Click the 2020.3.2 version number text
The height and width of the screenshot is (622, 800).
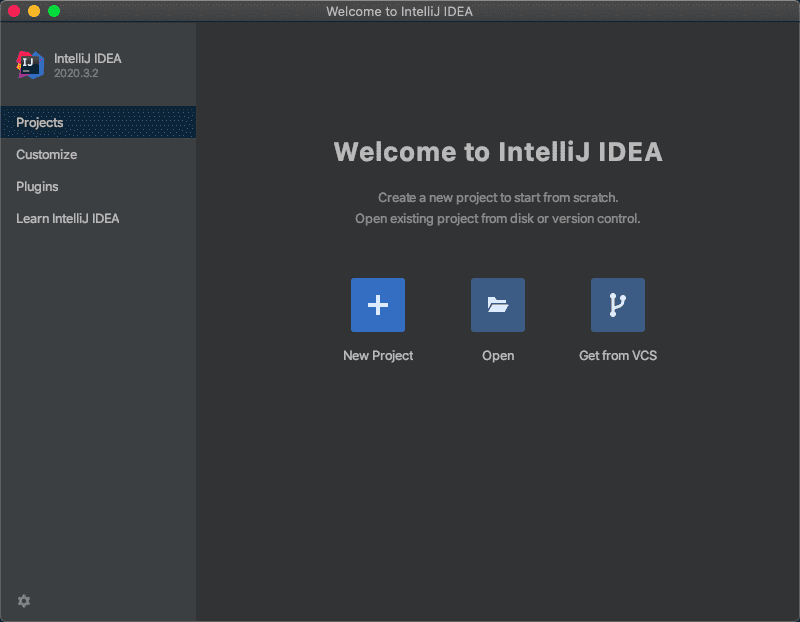[x=76, y=74]
